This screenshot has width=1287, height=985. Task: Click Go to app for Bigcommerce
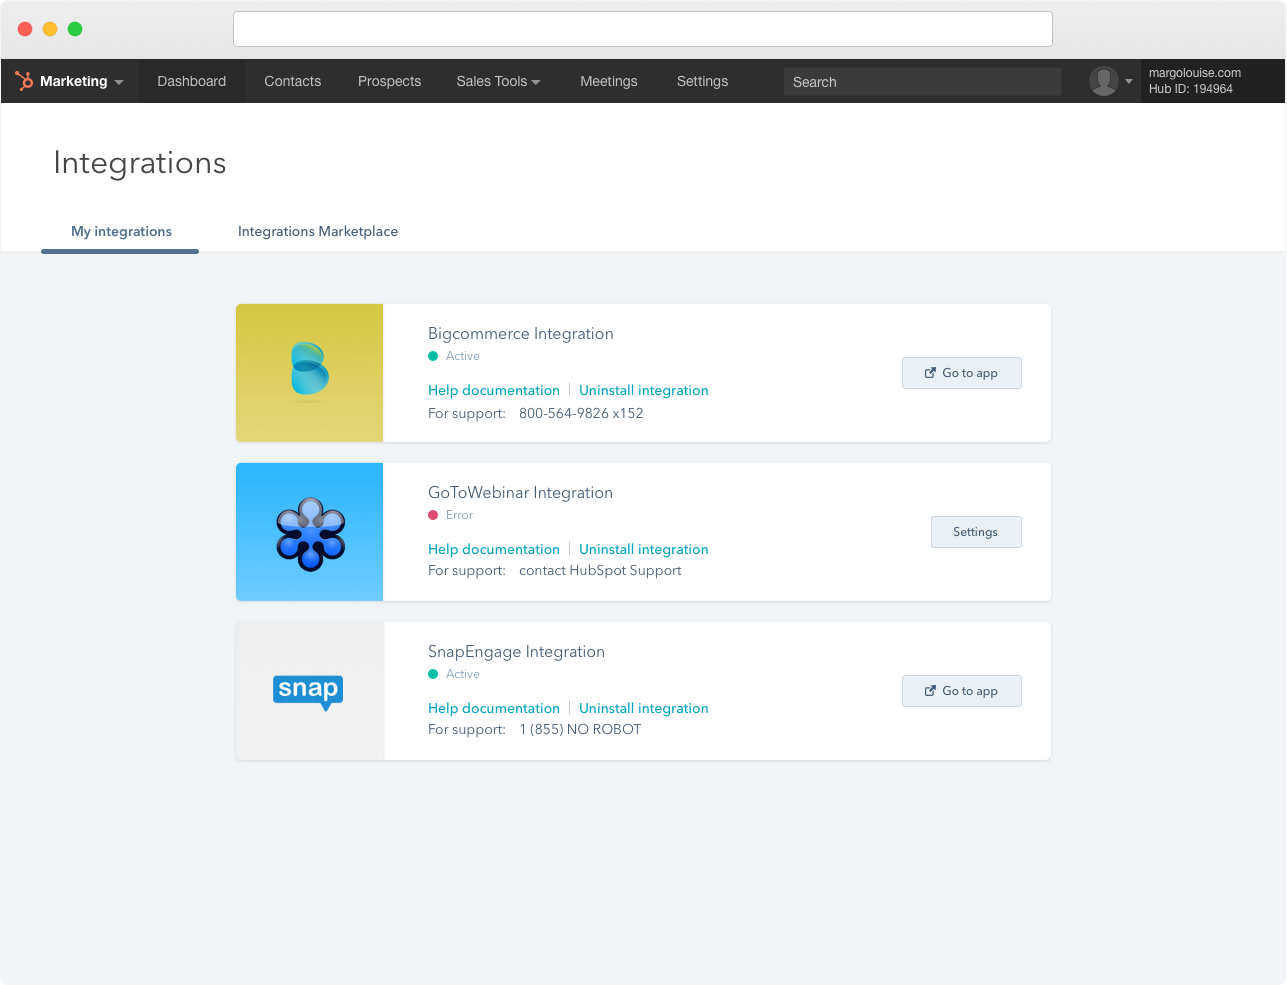coord(962,373)
